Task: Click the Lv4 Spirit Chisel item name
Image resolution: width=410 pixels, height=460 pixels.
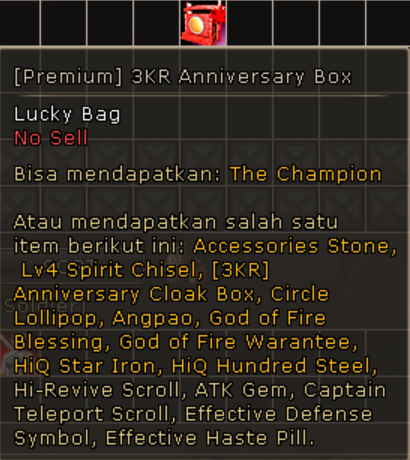Action: pyautogui.click(x=112, y=270)
